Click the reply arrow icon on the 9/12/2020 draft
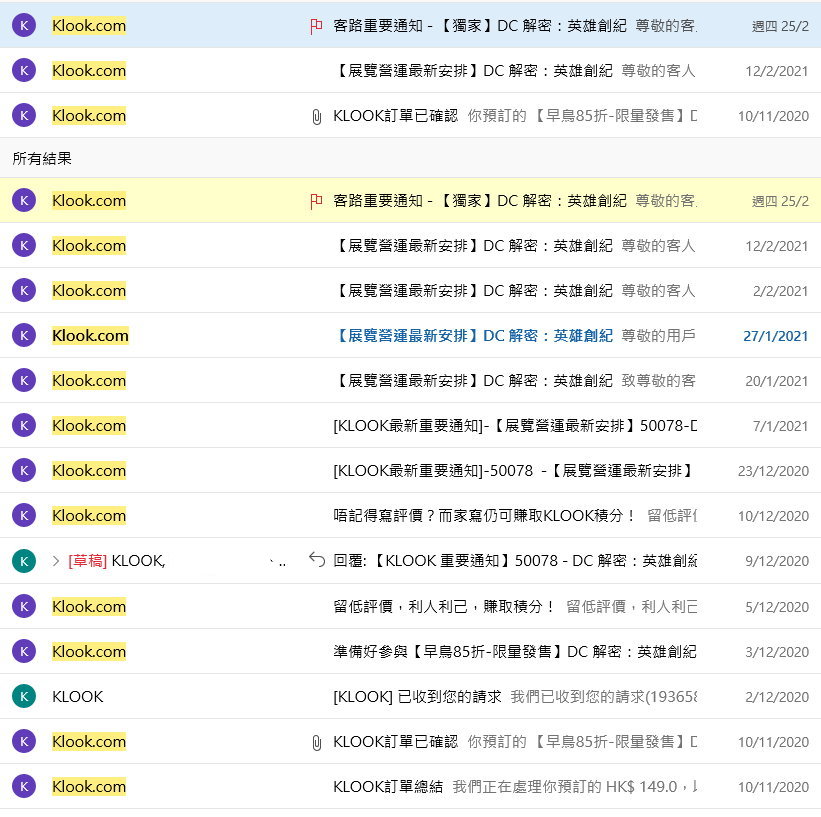Screen dimensions: 821x817 (x=317, y=560)
